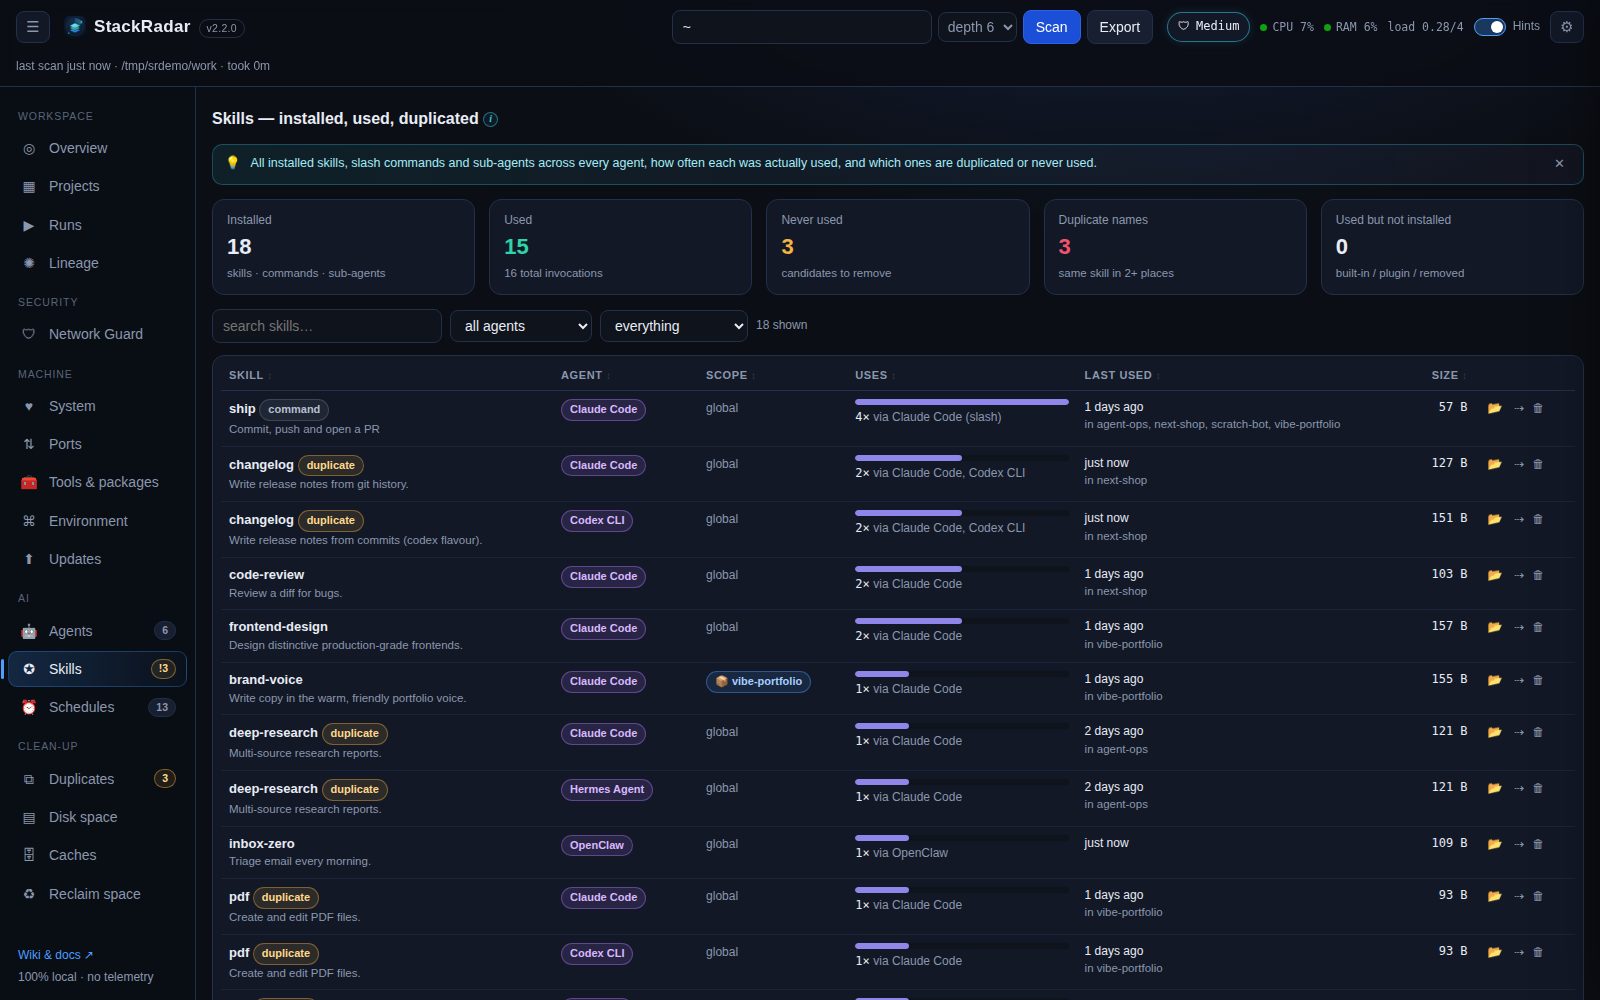Image resolution: width=1600 pixels, height=1000 pixels.
Task: Click the info icon beside the Skills heading
Action: (x=491, y=119)
